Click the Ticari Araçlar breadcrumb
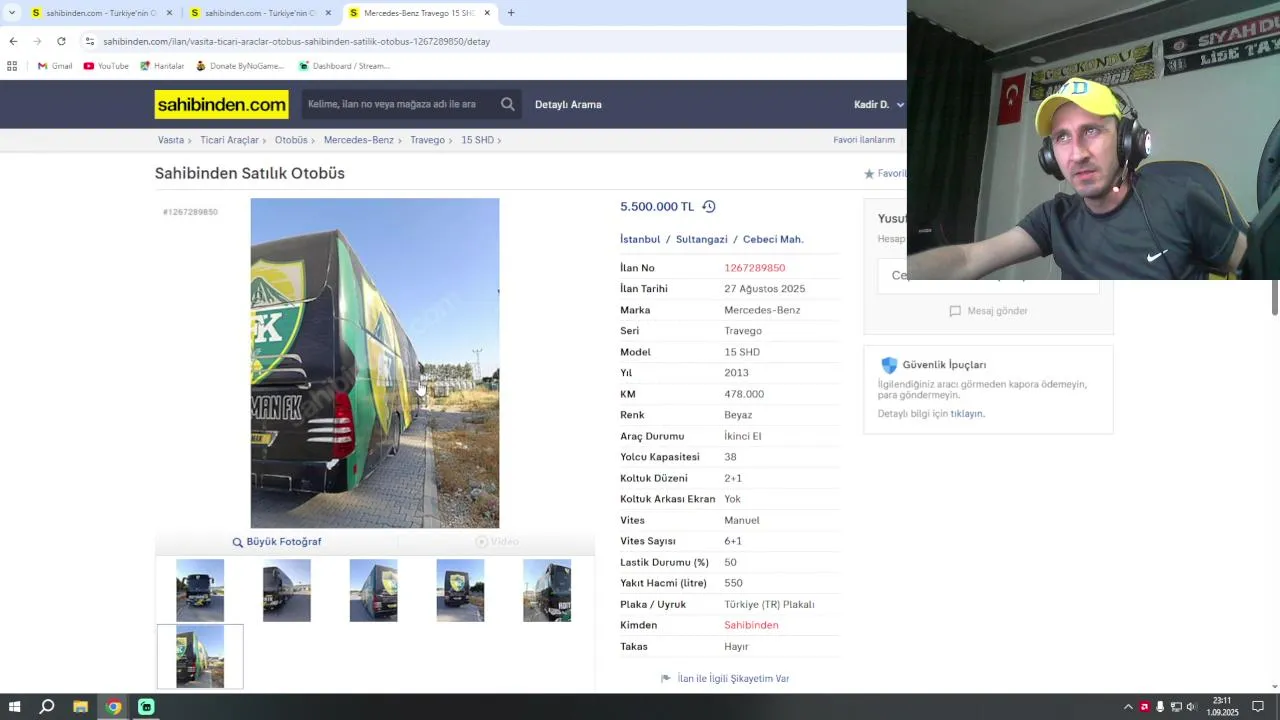Screen dimensions: 1280x720 [229, 140]
